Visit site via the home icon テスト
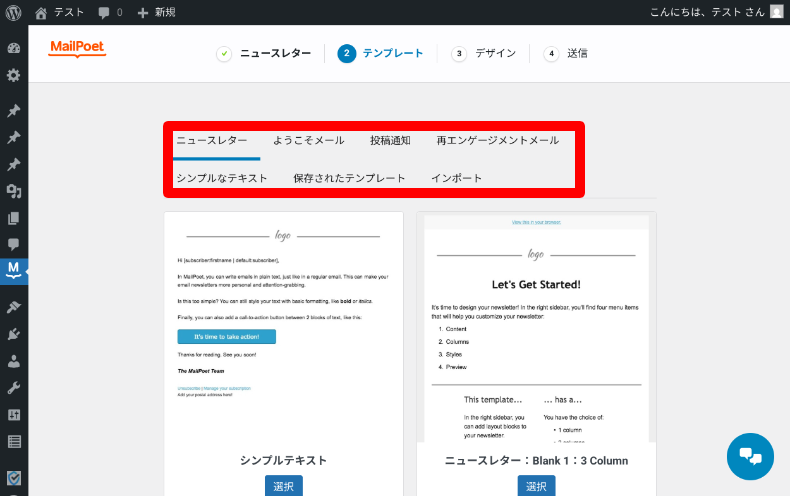Viewport: 790px width, 496px height. pos(59,12)
